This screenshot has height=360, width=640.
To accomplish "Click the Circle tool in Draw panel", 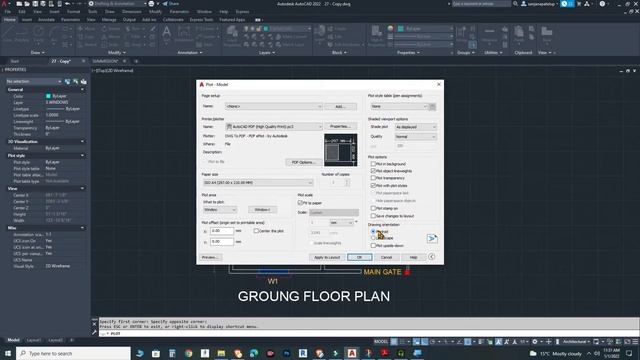I will 38,33.
